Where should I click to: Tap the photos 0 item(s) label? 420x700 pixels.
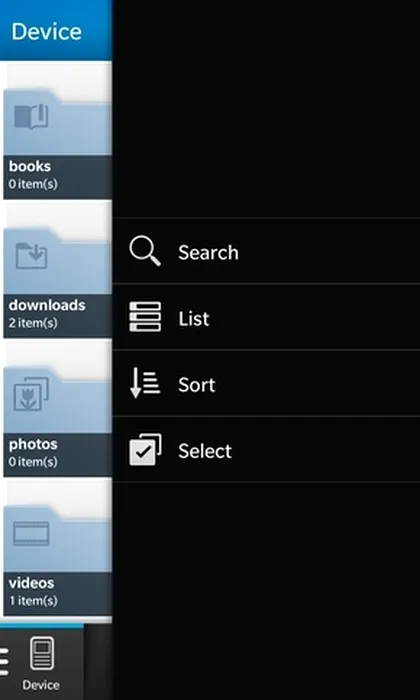[x=33, y=462]
